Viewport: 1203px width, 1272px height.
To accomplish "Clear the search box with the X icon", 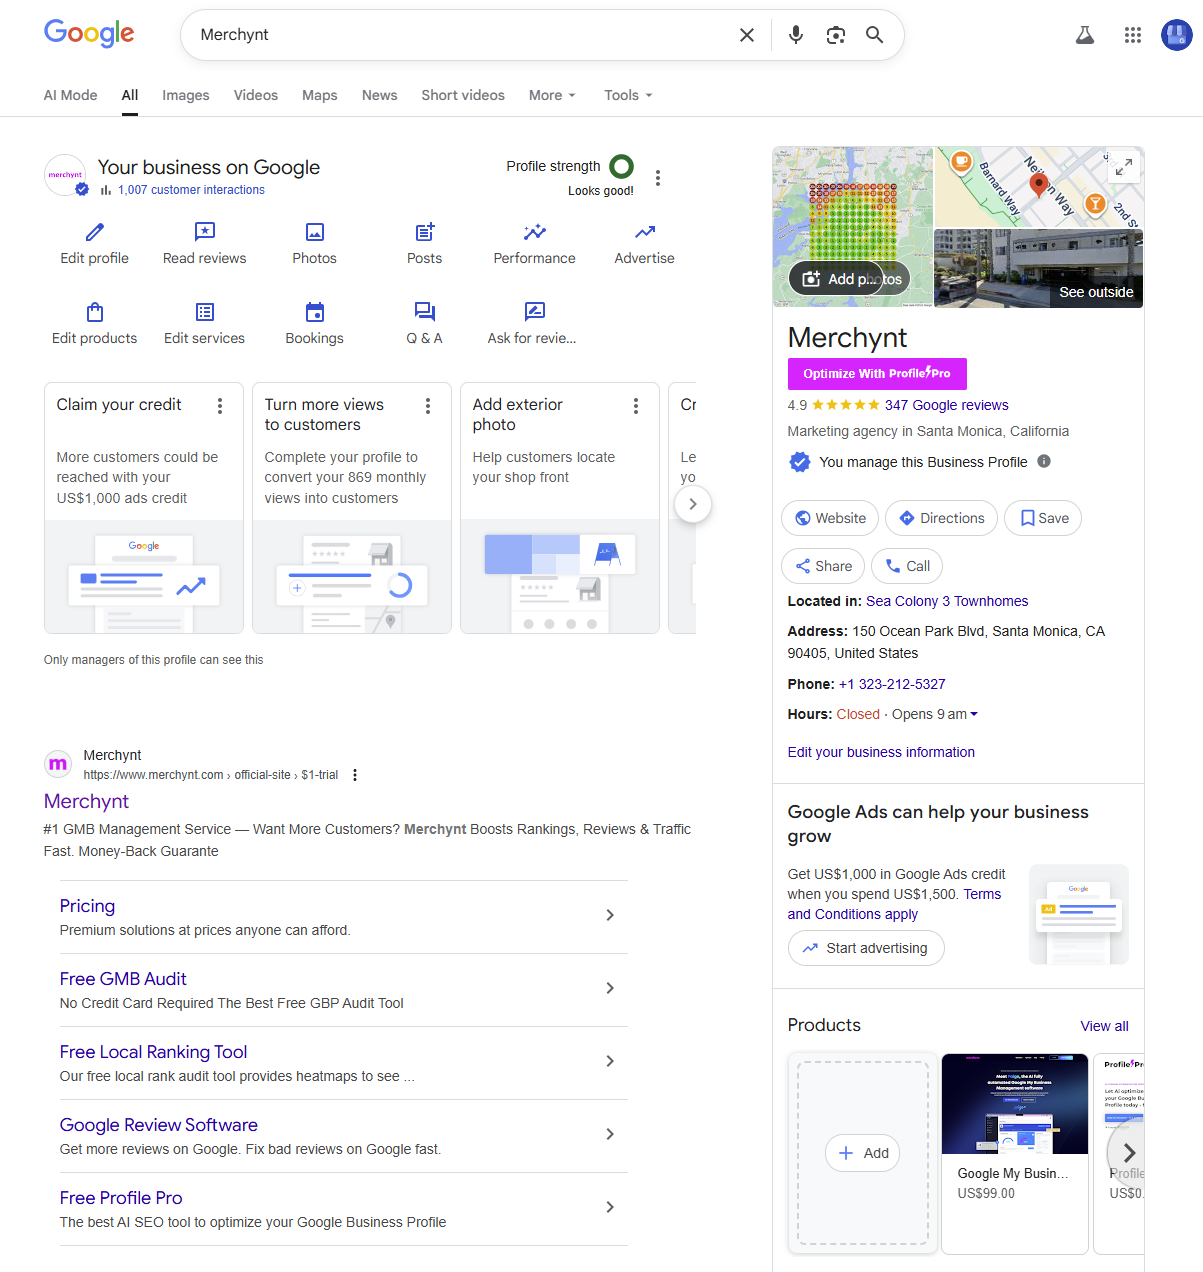I will (746, 35).
